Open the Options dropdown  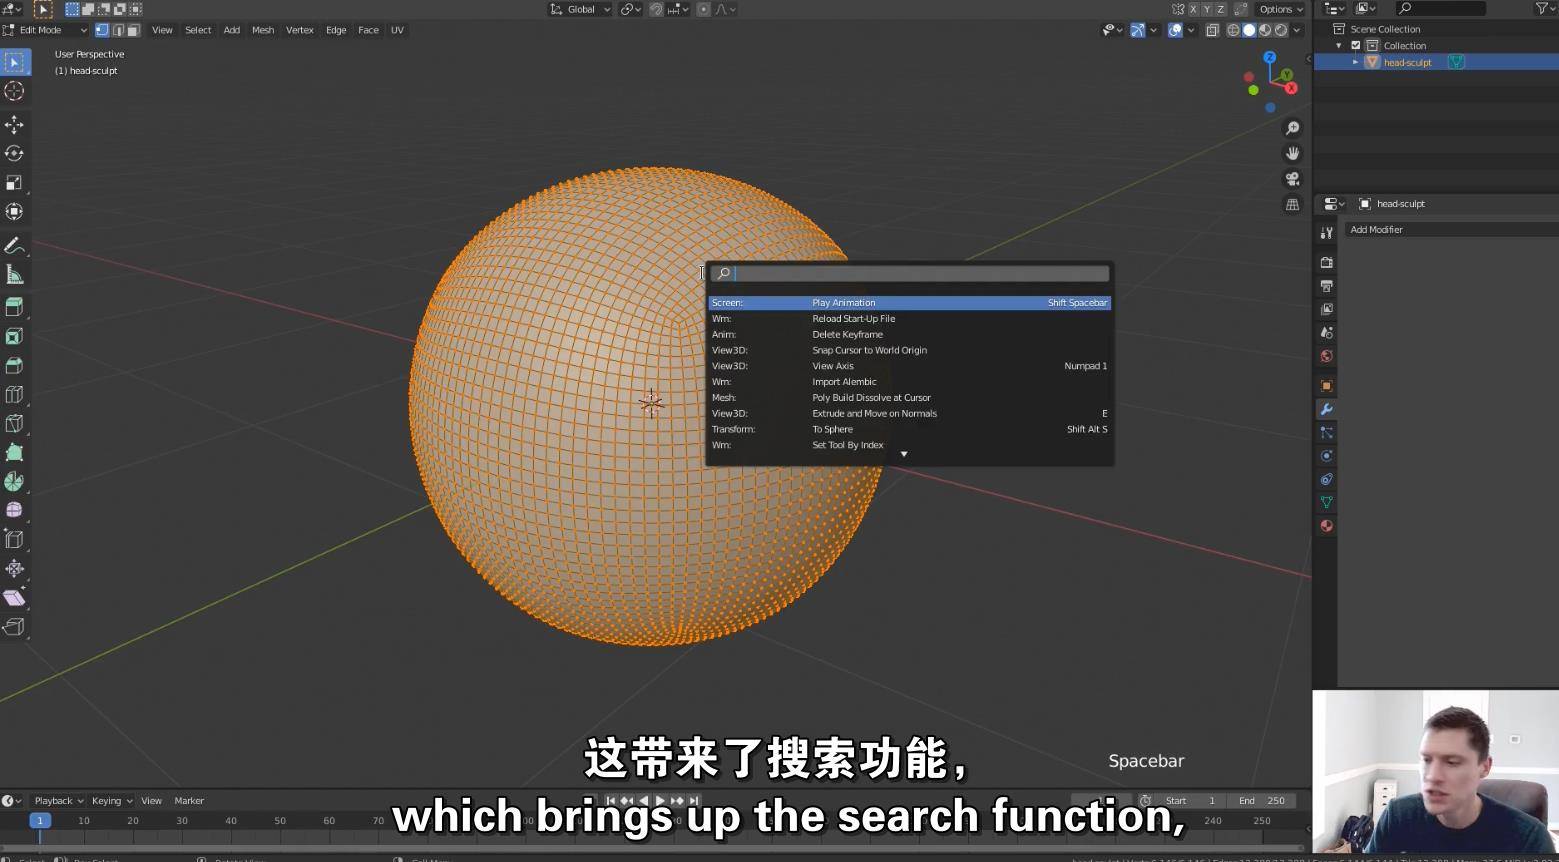tap(1280, 9)
